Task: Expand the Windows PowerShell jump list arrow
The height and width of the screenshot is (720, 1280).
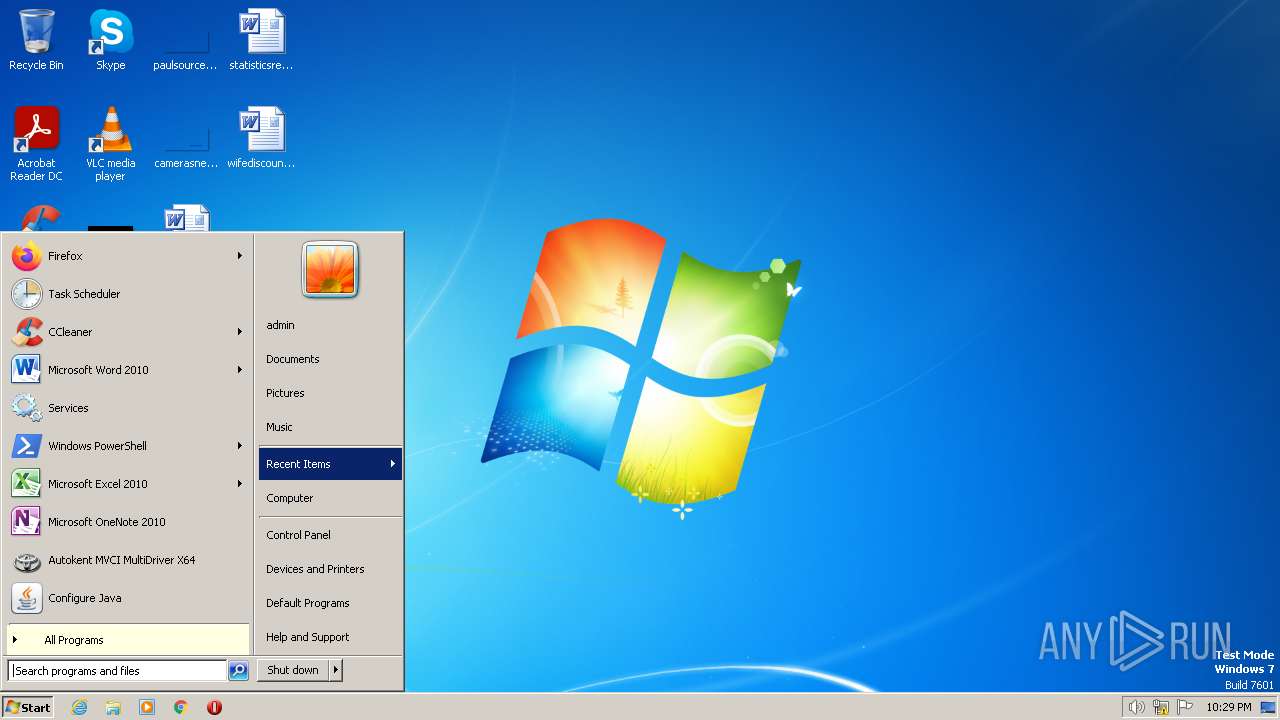Action: point(240,446)
